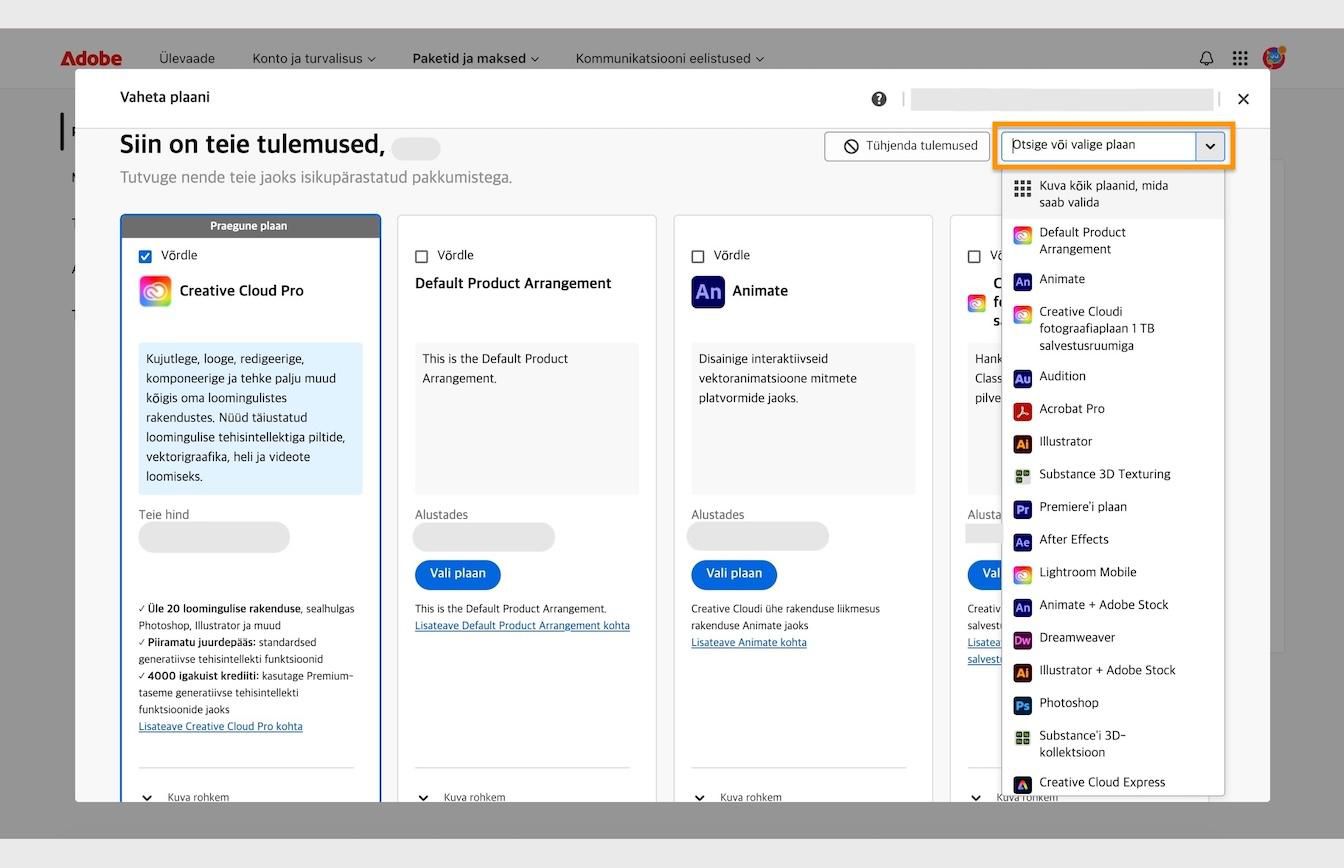Click Vali plaan for Default Product Arrangement

click(458, 574)
